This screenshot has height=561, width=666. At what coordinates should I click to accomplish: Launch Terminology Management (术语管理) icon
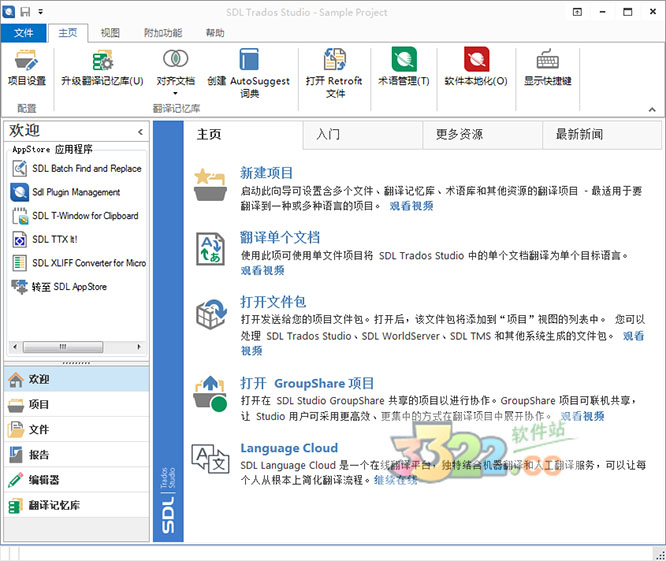[x=404, y=59]
